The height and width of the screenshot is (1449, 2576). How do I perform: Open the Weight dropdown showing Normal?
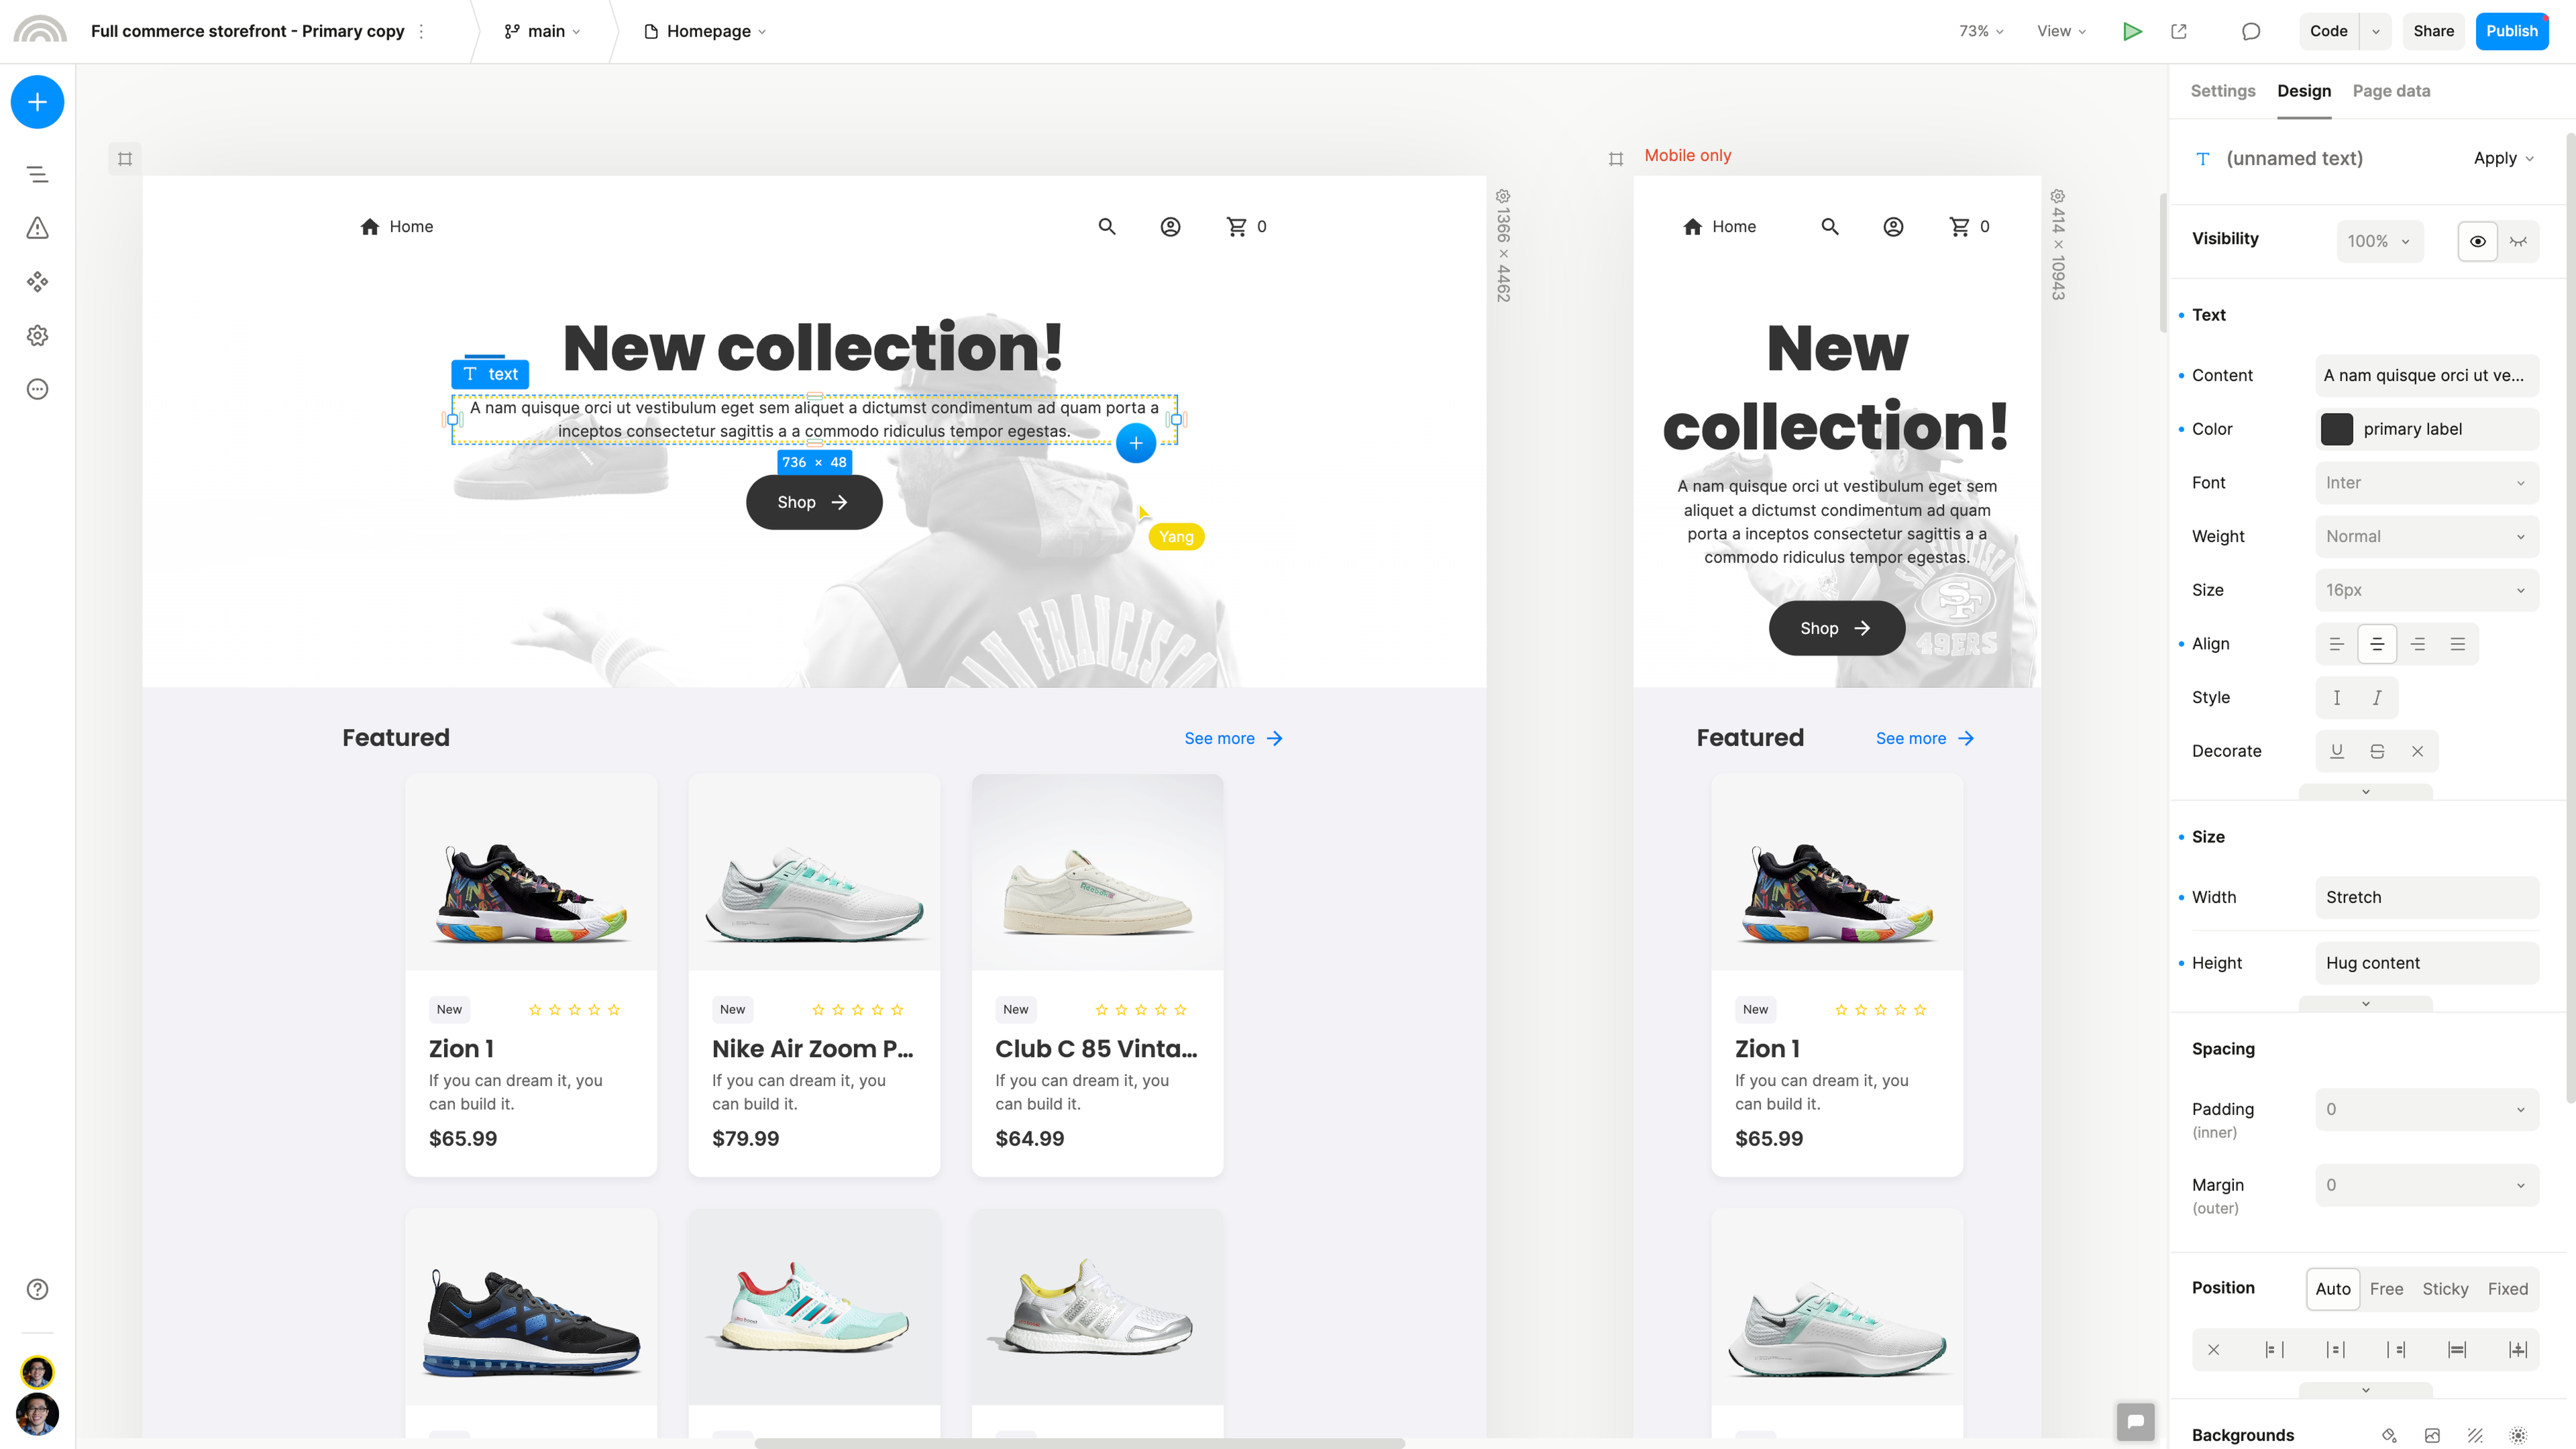click(2427, 536)
